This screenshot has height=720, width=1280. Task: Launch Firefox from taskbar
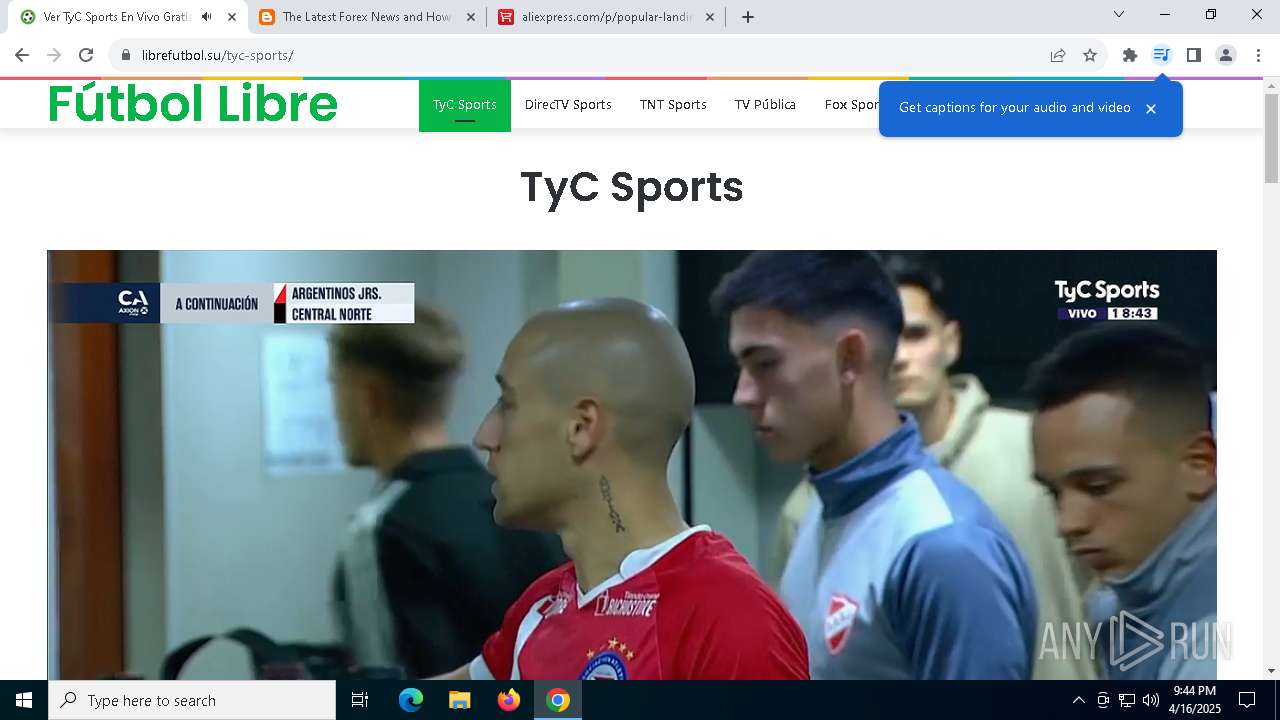509,700
